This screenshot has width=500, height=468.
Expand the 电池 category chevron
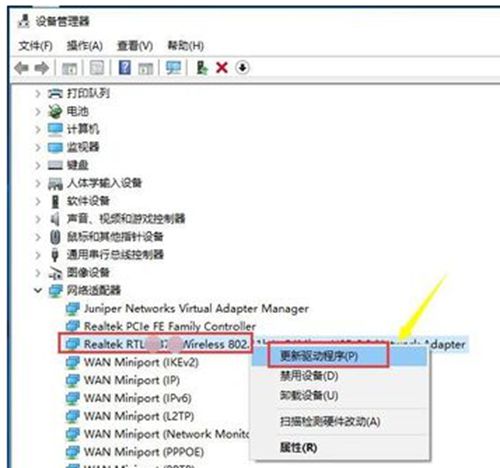(x=38, y=112)
